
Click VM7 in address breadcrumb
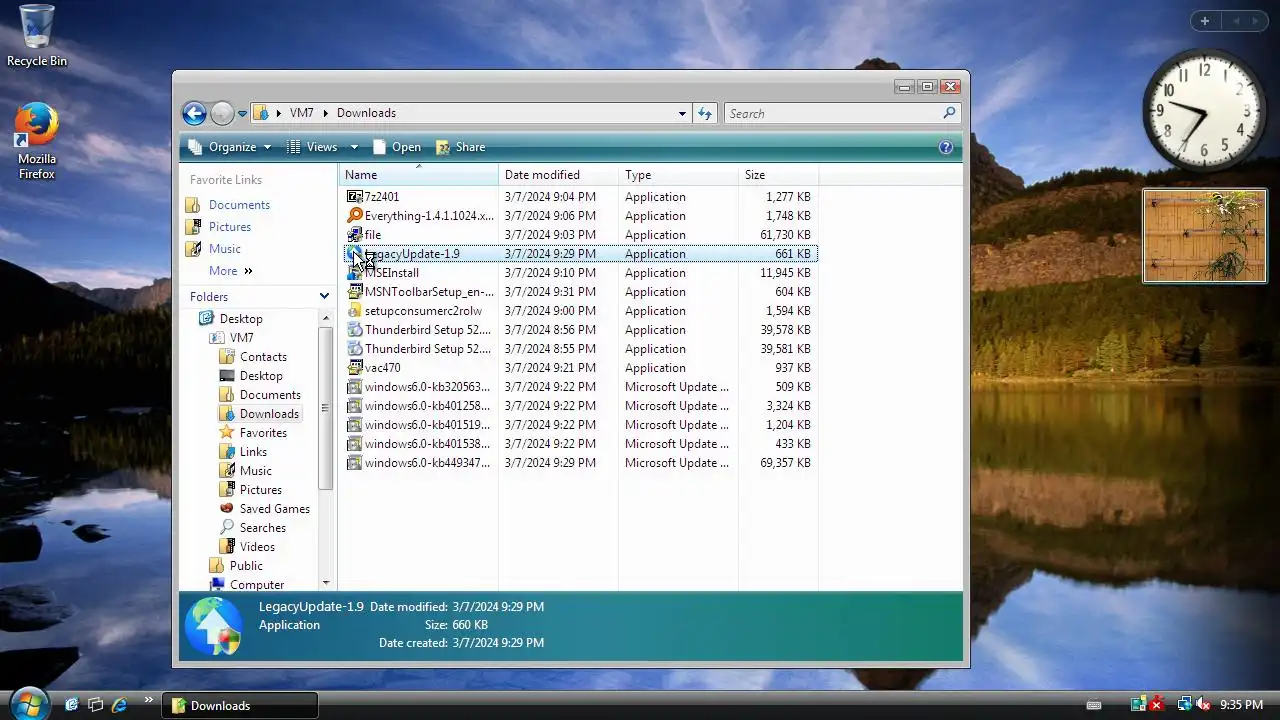pyautogui.click(x=301, y=113)
